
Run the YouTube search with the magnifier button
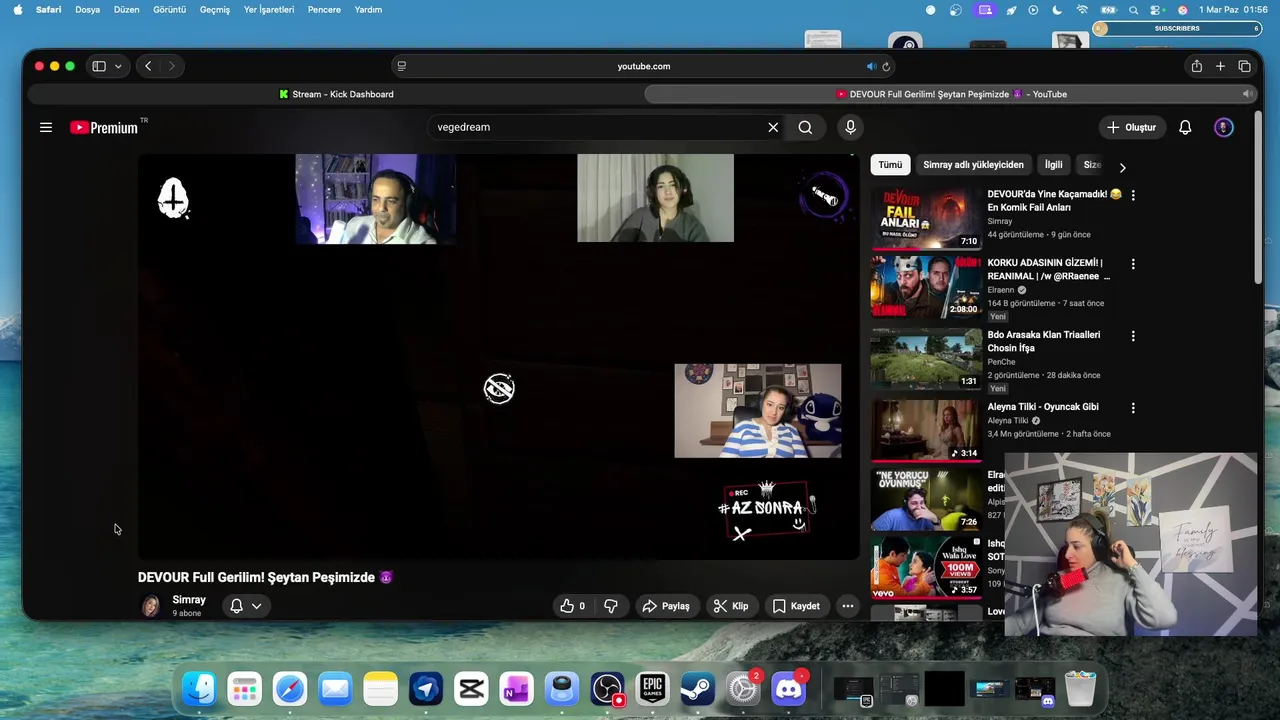tap(805, 127)
